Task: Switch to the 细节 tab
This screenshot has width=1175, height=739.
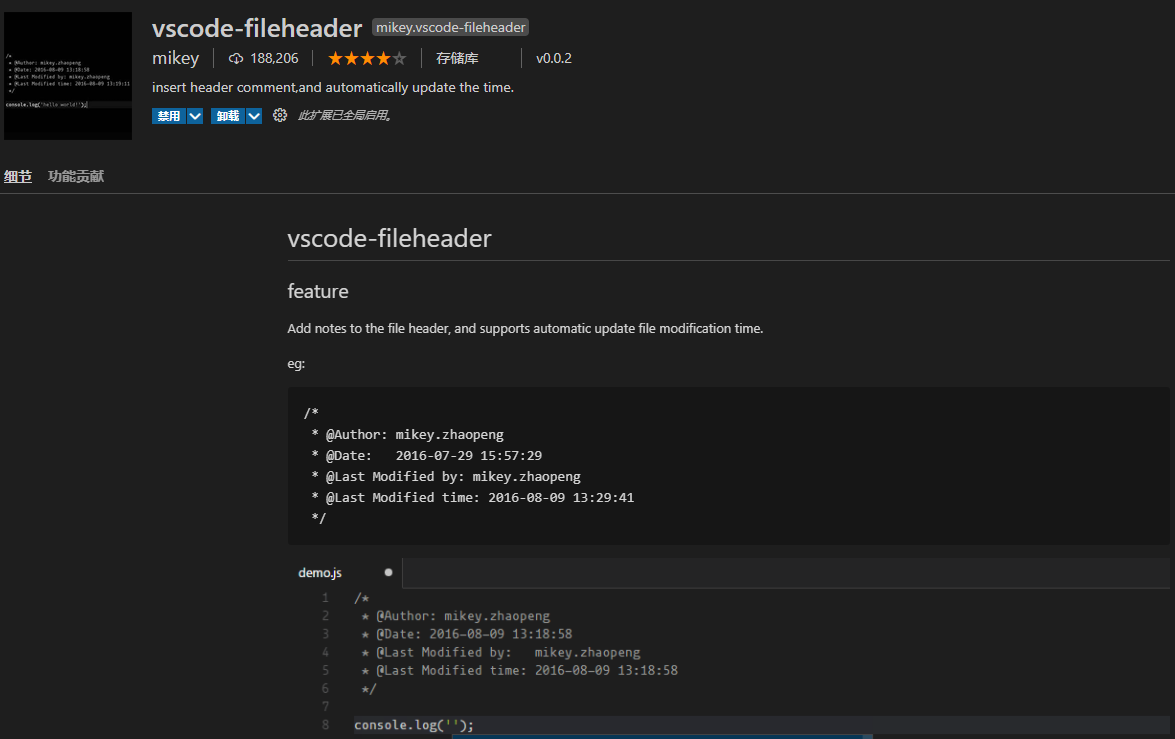Action: (18, 176)
